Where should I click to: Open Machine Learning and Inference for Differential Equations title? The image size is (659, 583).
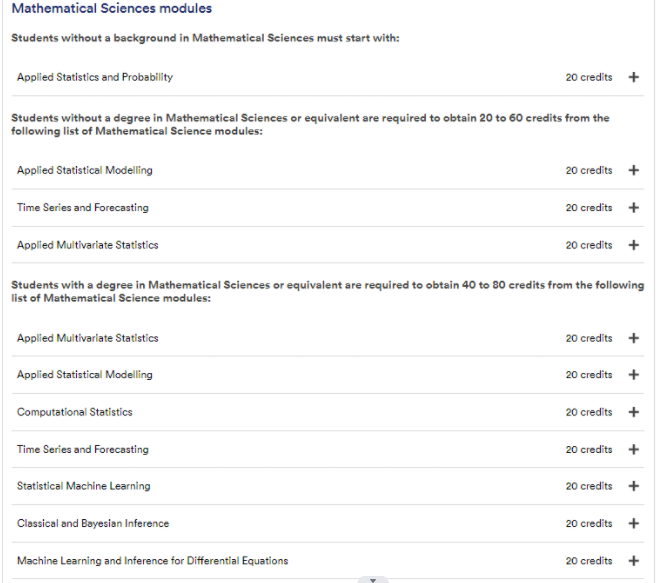coord(153,561)
